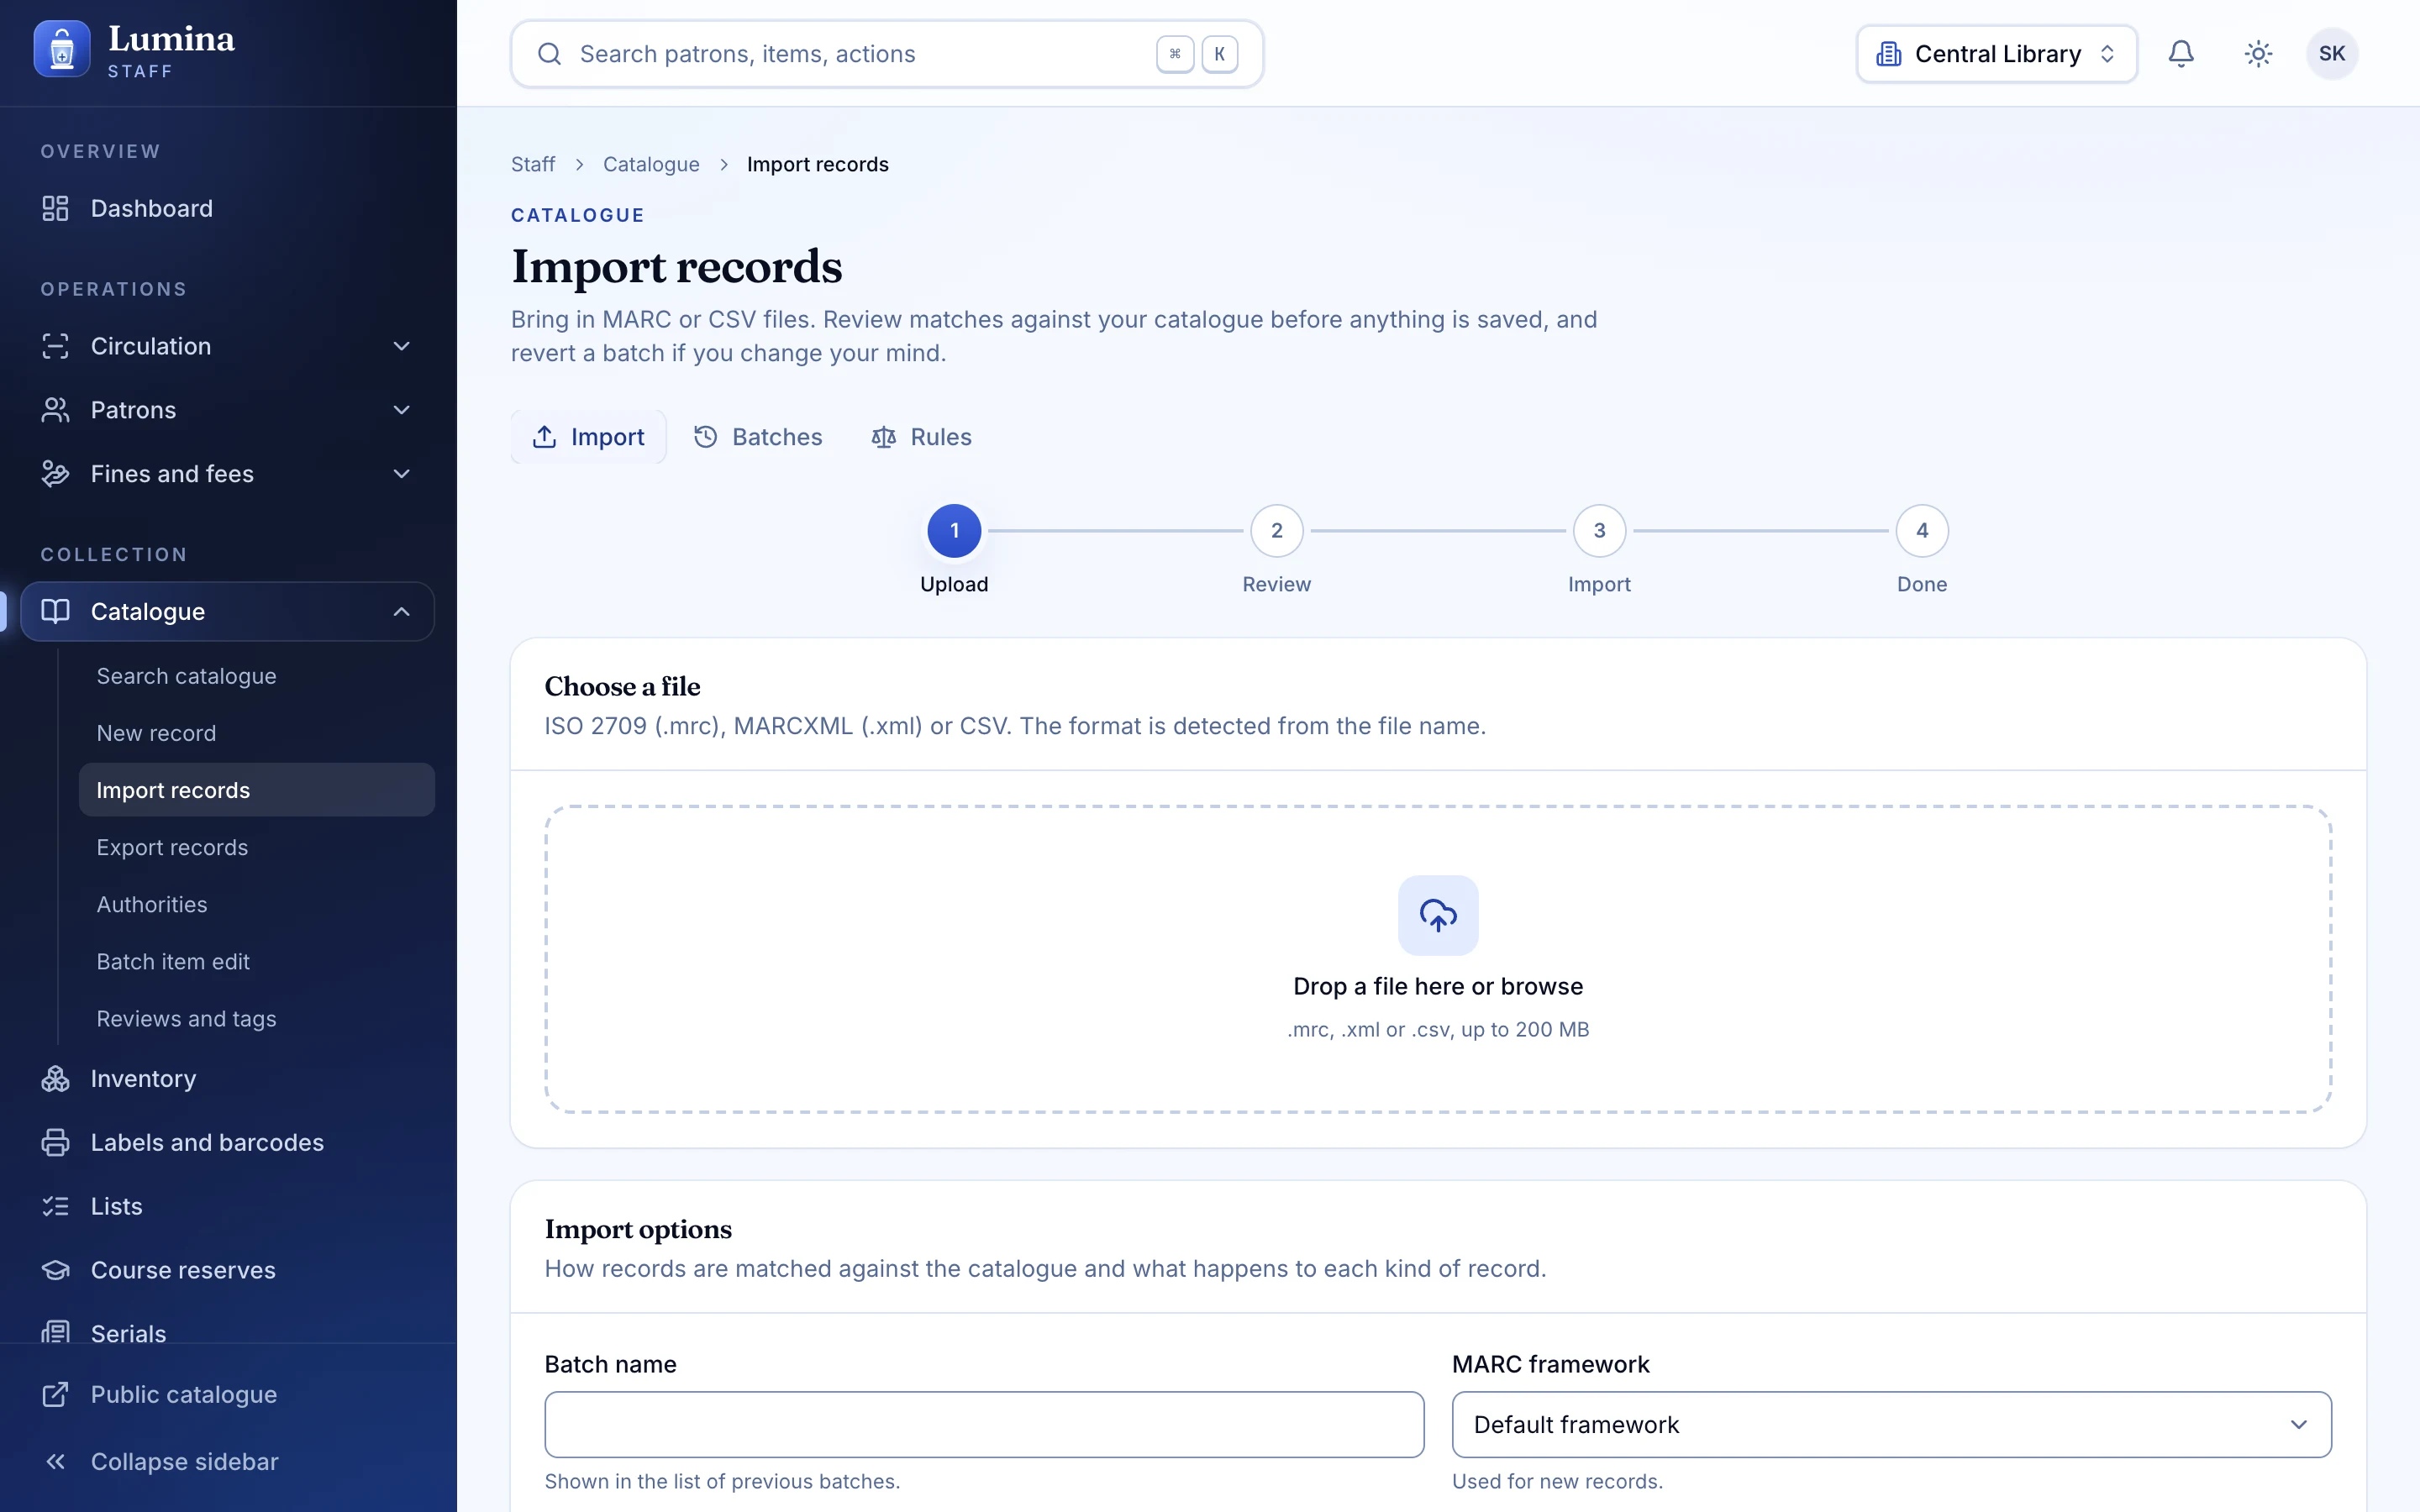Click the cloud upload icon in drop zone
Viewport: 2420px width, 1512px height.
click(1438, 915)
